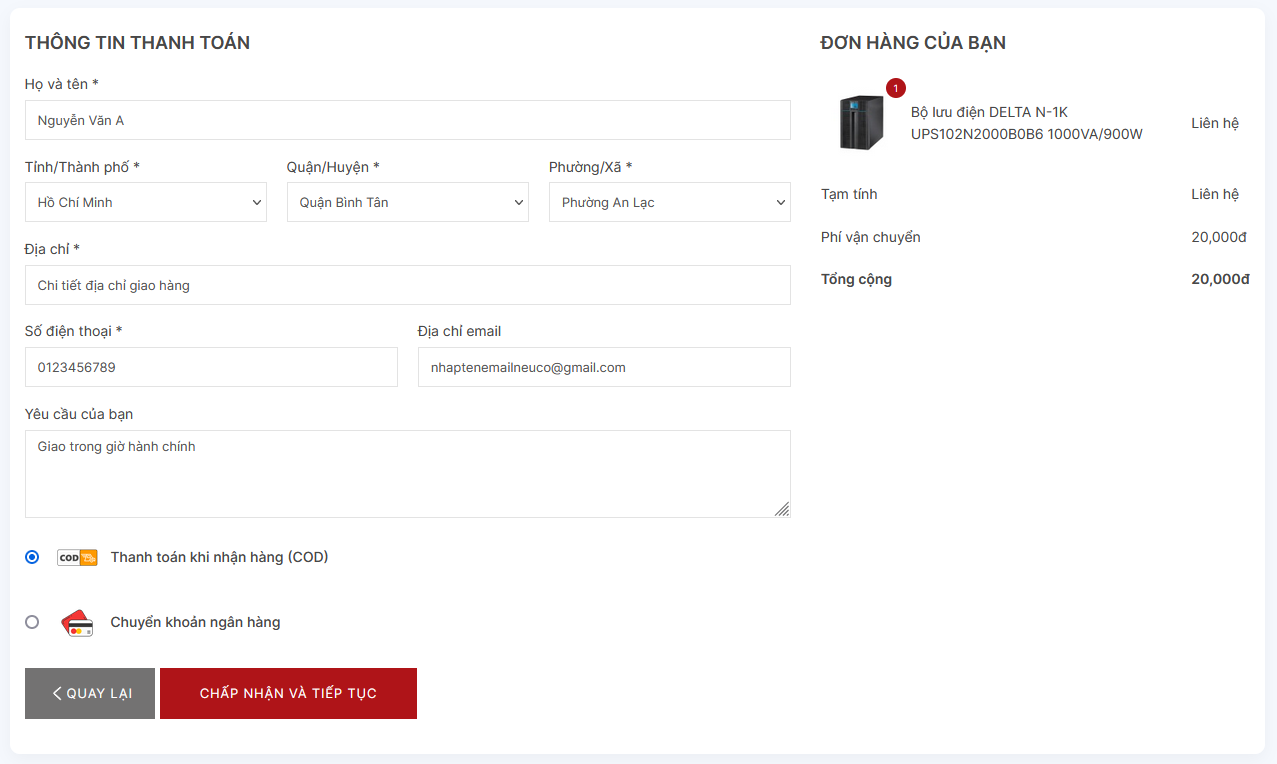The width and height of the screenshot is (1277, 764).
Task: Click the Phí vận chuyển 20,000đ value
Action: coord(1220,237)
